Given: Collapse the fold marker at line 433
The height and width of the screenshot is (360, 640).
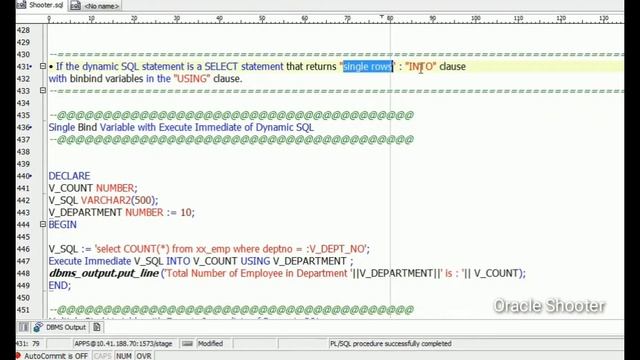Looking at the screenshot, I should coord(43,91).
